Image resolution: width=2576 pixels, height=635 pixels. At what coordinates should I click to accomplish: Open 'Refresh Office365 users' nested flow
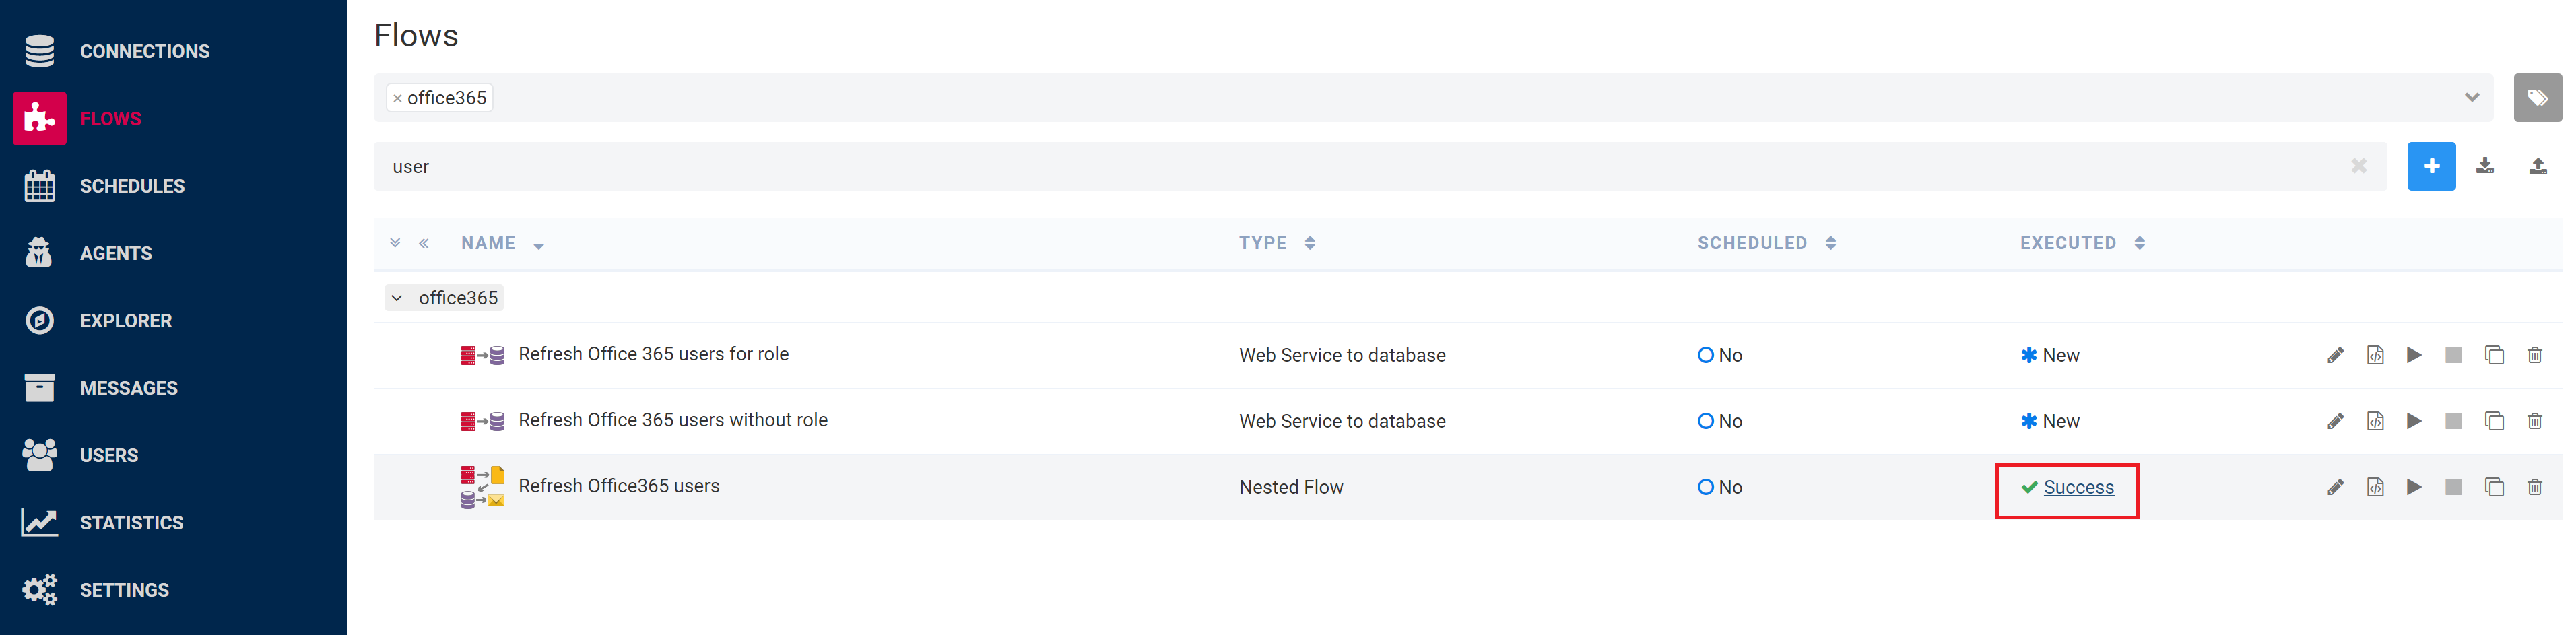point(619,486)
